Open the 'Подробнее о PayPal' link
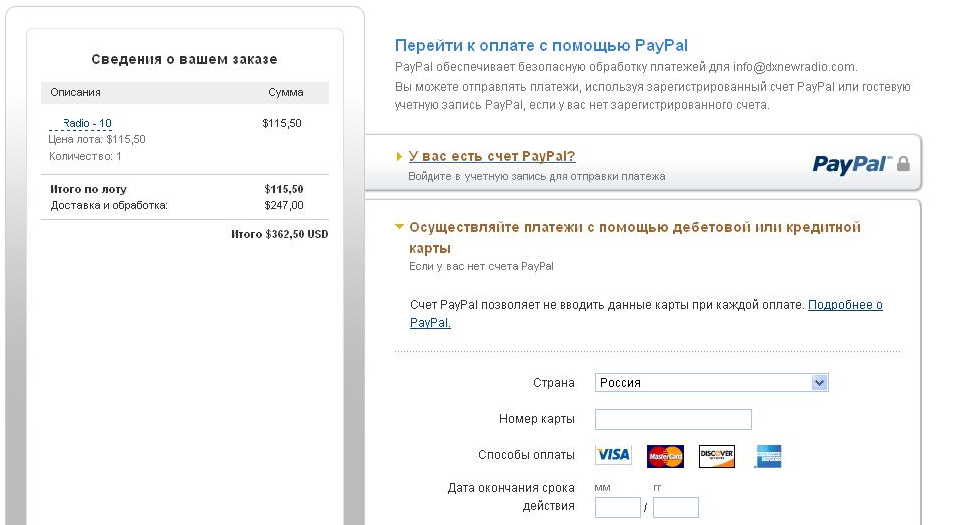 pyautogui.click(x=646, y=314)
